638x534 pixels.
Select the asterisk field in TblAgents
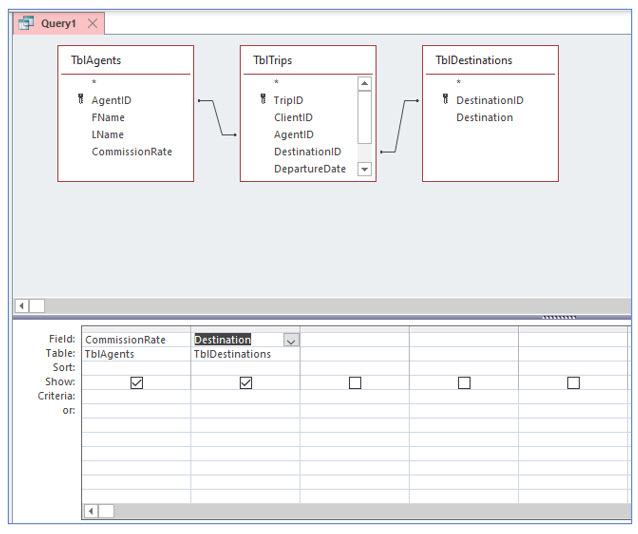click(94, 82)
